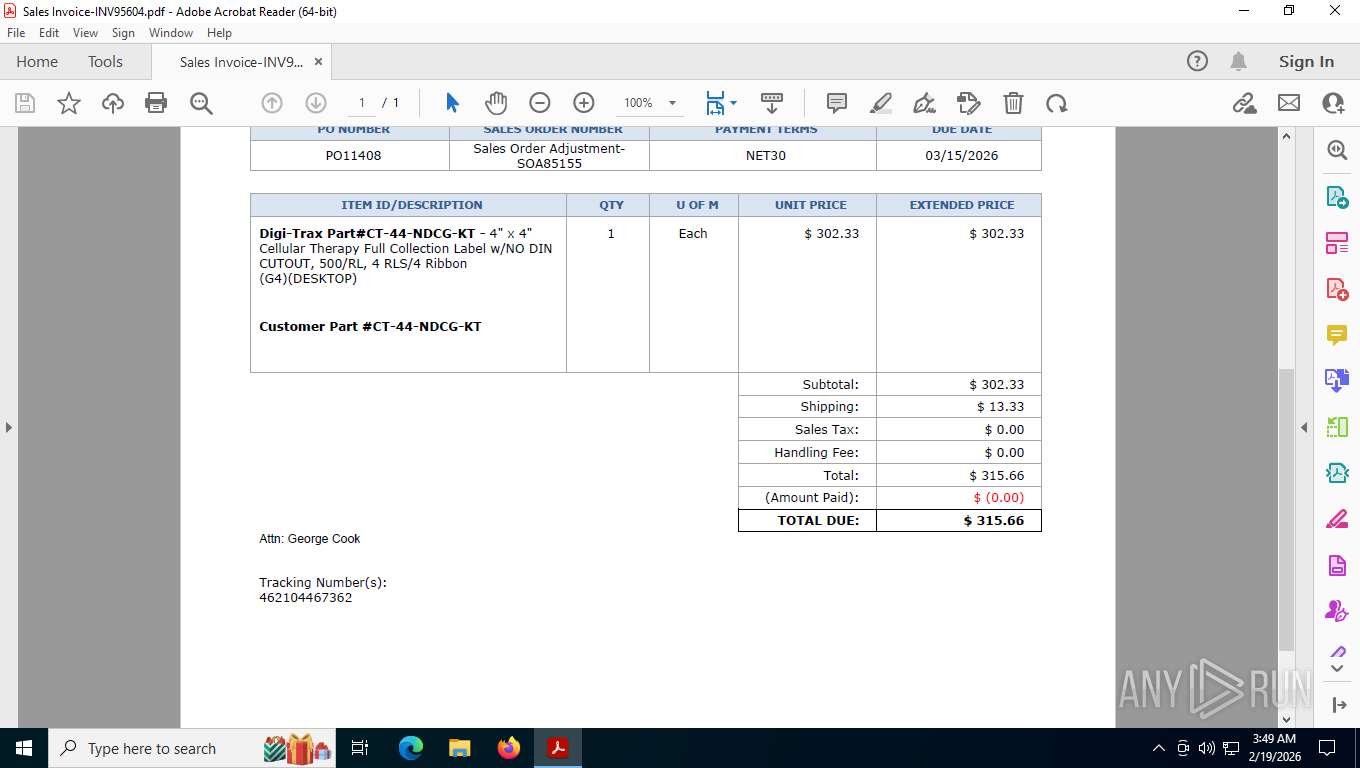Add a sticky note comment

(x=837, y=103)
